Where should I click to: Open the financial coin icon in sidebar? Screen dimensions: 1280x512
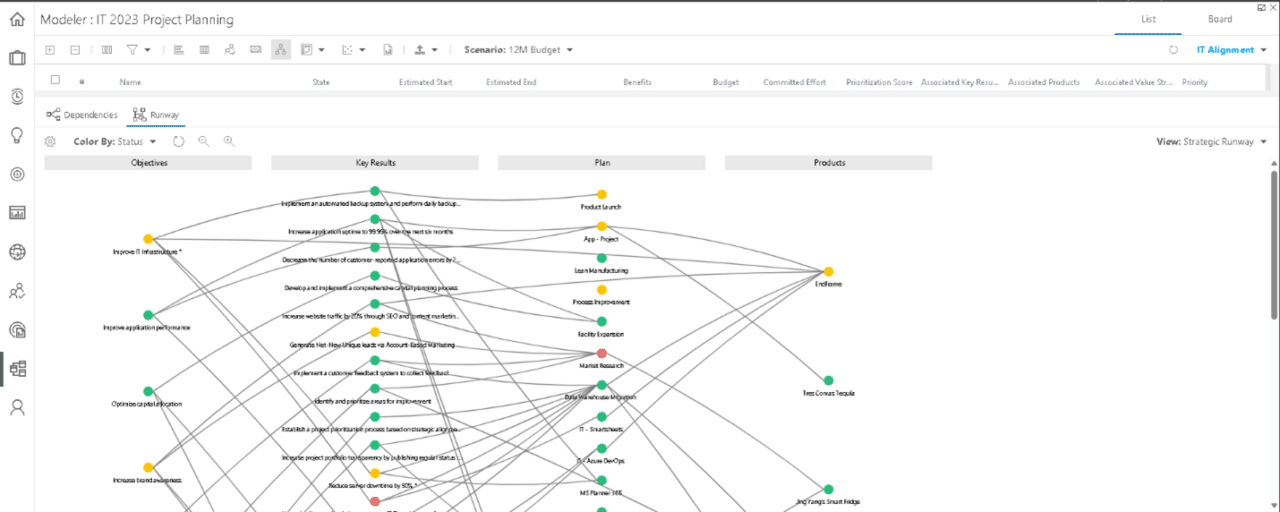(x=16, y=329)
